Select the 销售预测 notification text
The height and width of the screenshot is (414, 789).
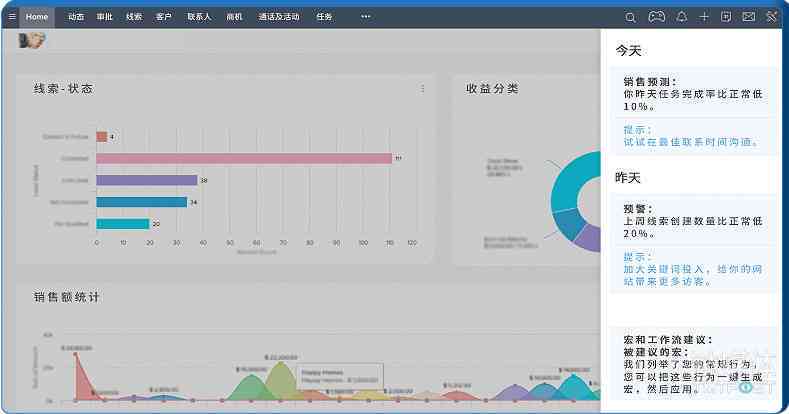point(692,94)
